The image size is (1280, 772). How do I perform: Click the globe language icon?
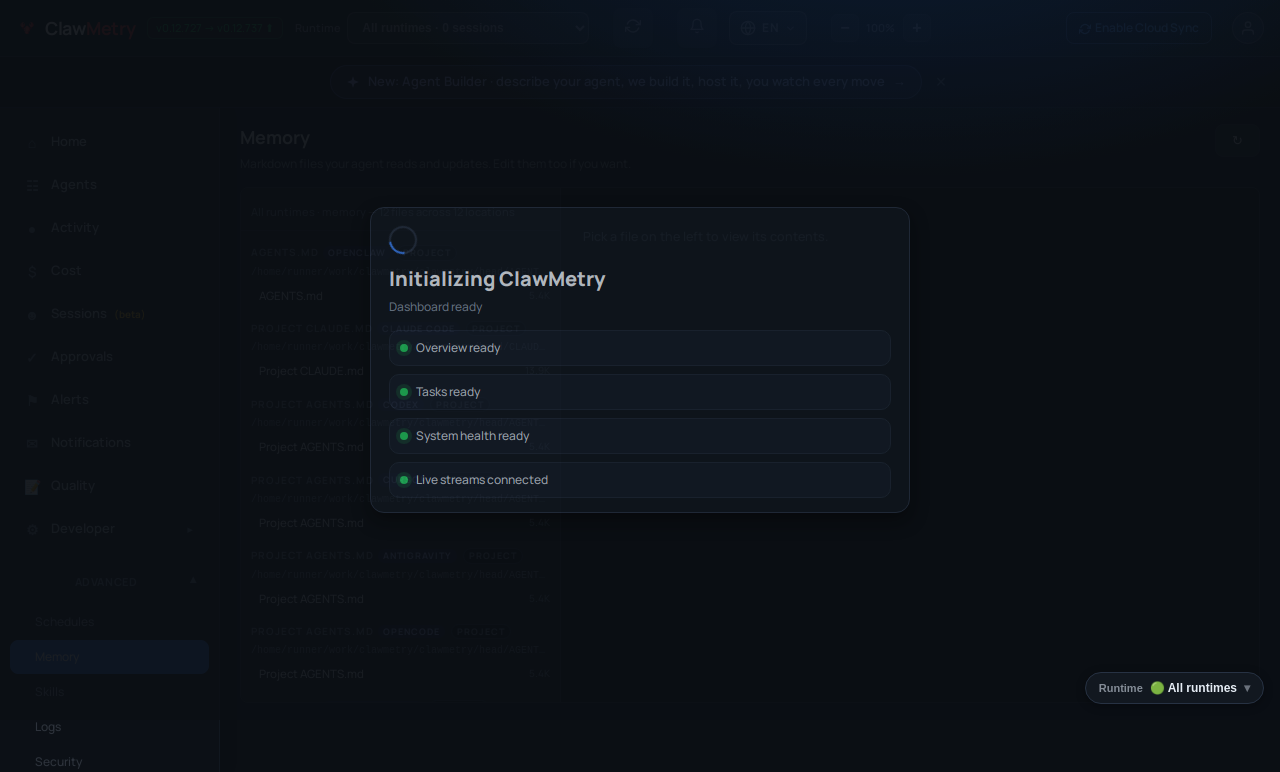(748, 28)
